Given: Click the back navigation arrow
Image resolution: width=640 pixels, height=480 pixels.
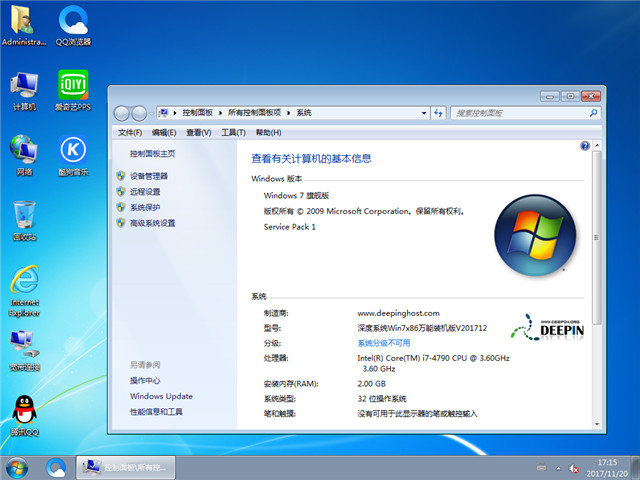Looking at the screenshot, I should pos(121,113).
